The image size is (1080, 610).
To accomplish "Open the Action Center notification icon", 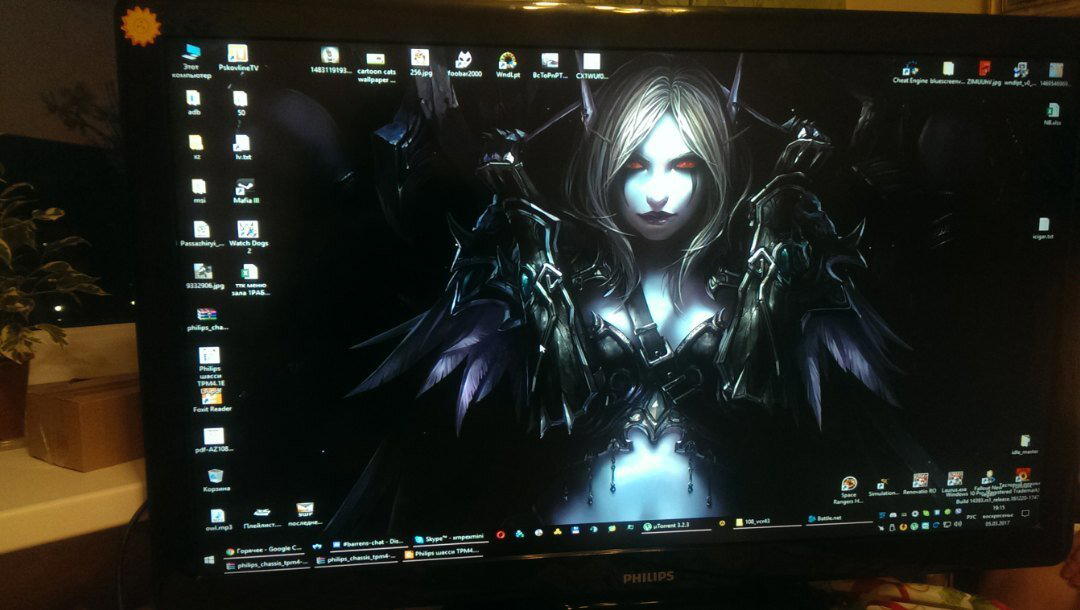I will (x=1025, y=514).
